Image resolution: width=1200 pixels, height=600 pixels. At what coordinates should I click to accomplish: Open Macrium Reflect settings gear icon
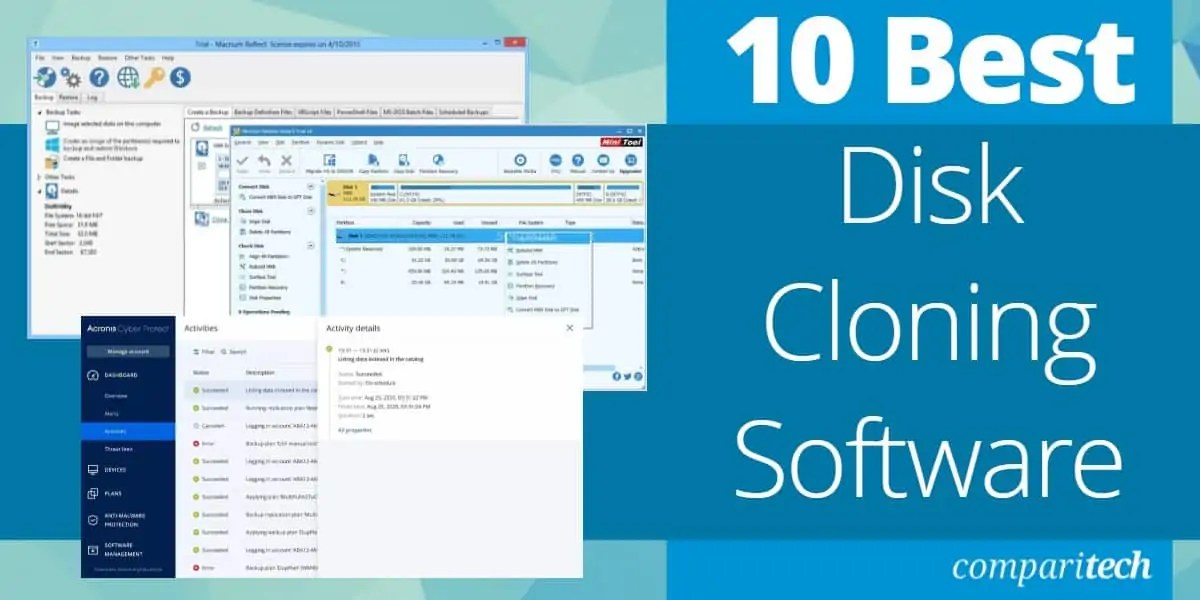[x=70, y=77]
